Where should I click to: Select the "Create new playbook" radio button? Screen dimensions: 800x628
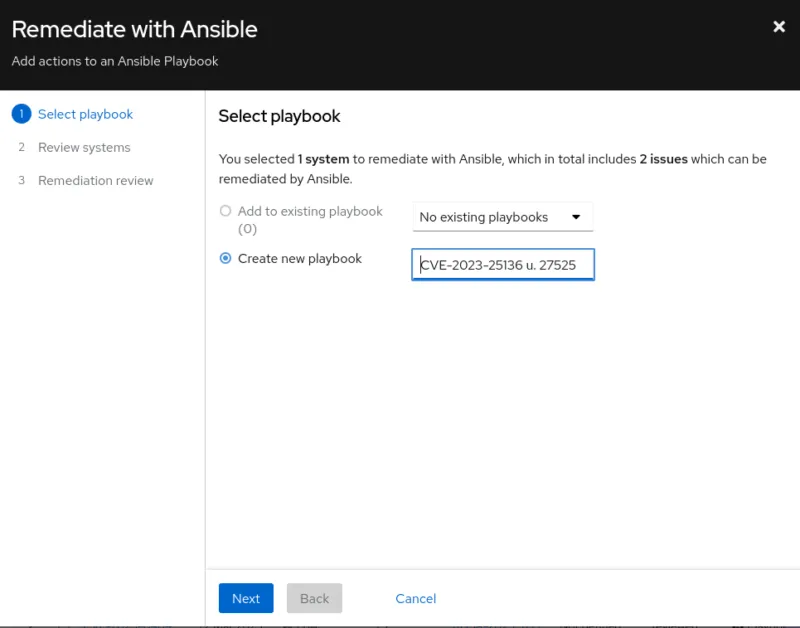point(225,258)
